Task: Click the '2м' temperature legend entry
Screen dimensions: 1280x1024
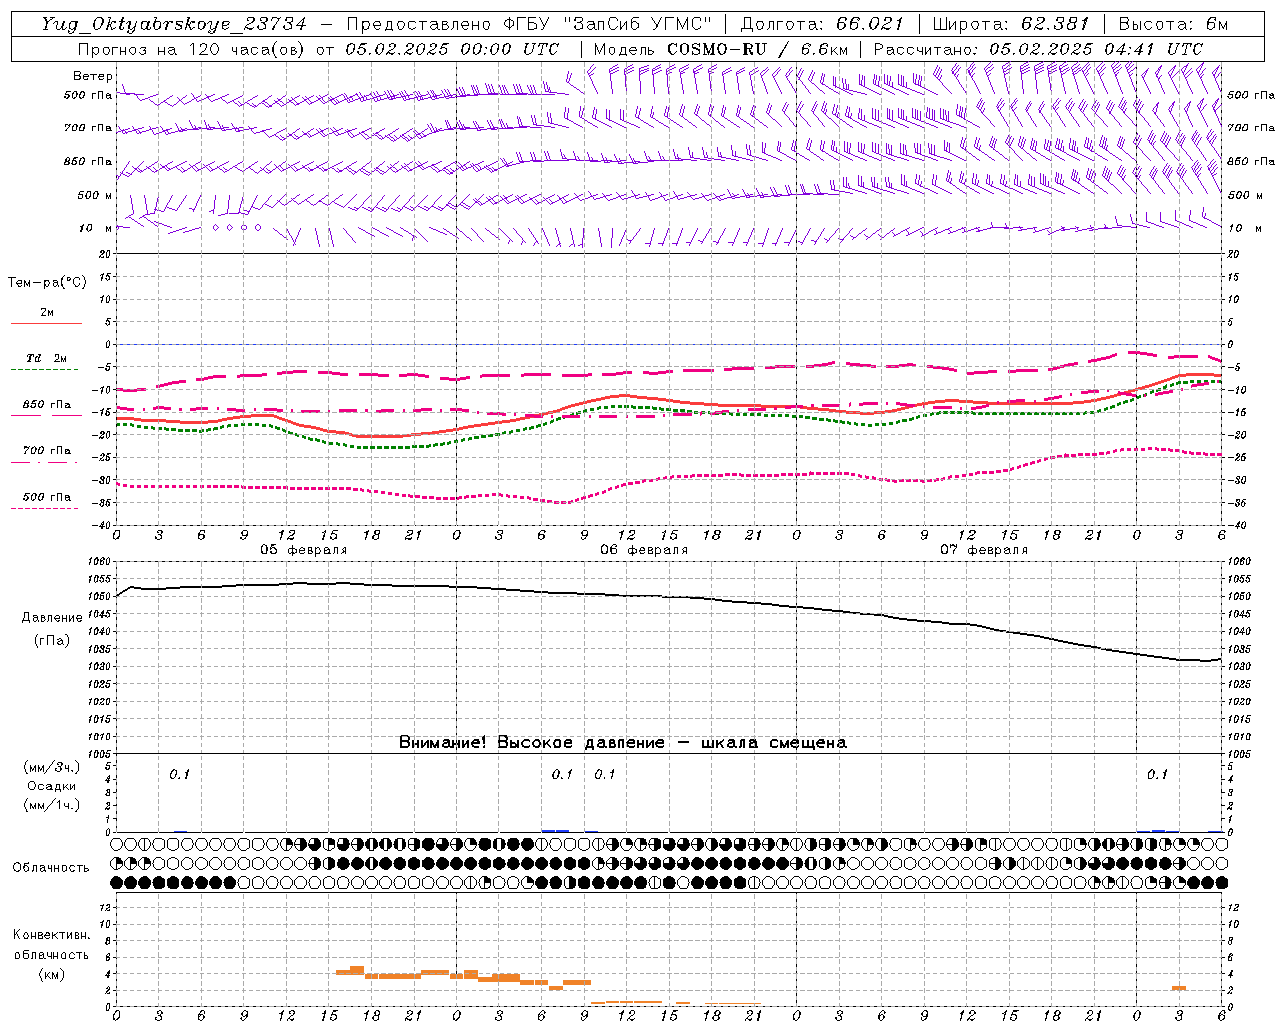Action: click(x=47, y=312)
